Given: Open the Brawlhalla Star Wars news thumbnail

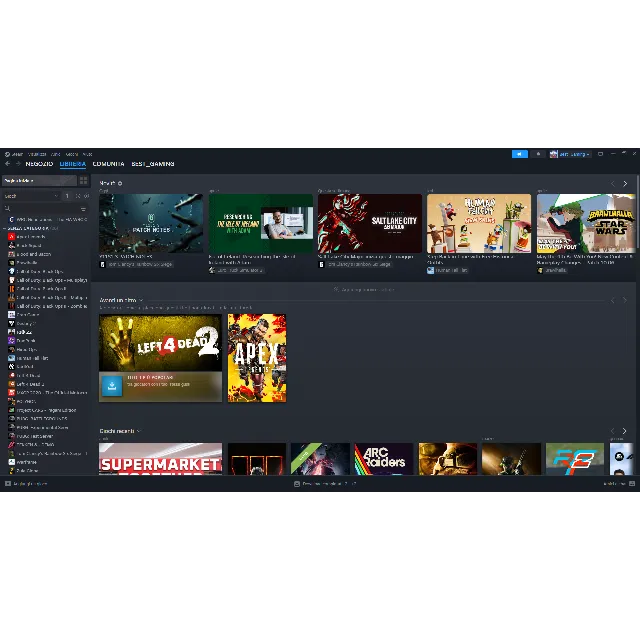Looking at the screenshot, I should click(586, 223).
